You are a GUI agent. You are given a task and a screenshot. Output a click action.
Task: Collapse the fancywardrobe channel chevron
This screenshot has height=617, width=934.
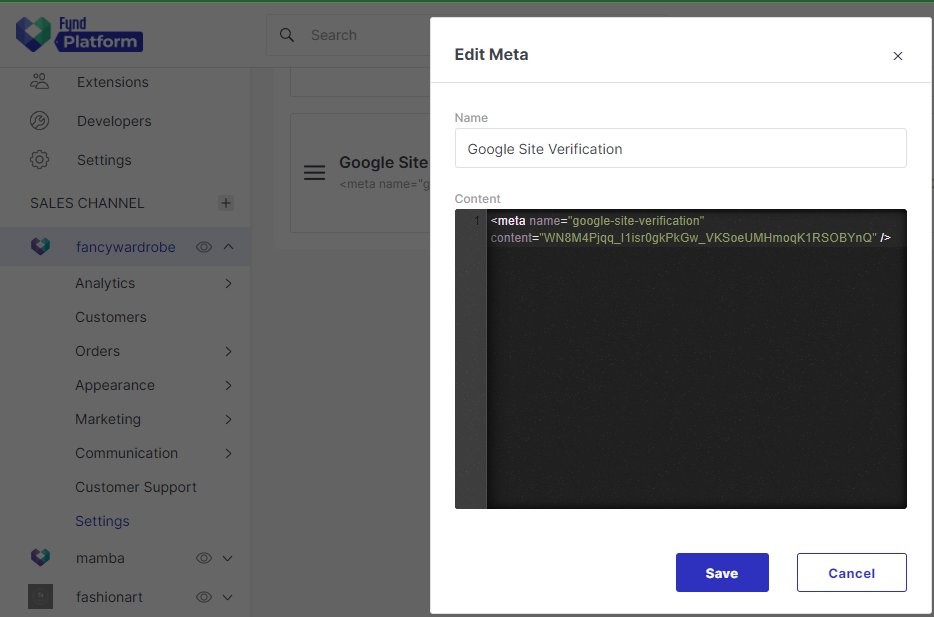(229, 247)
